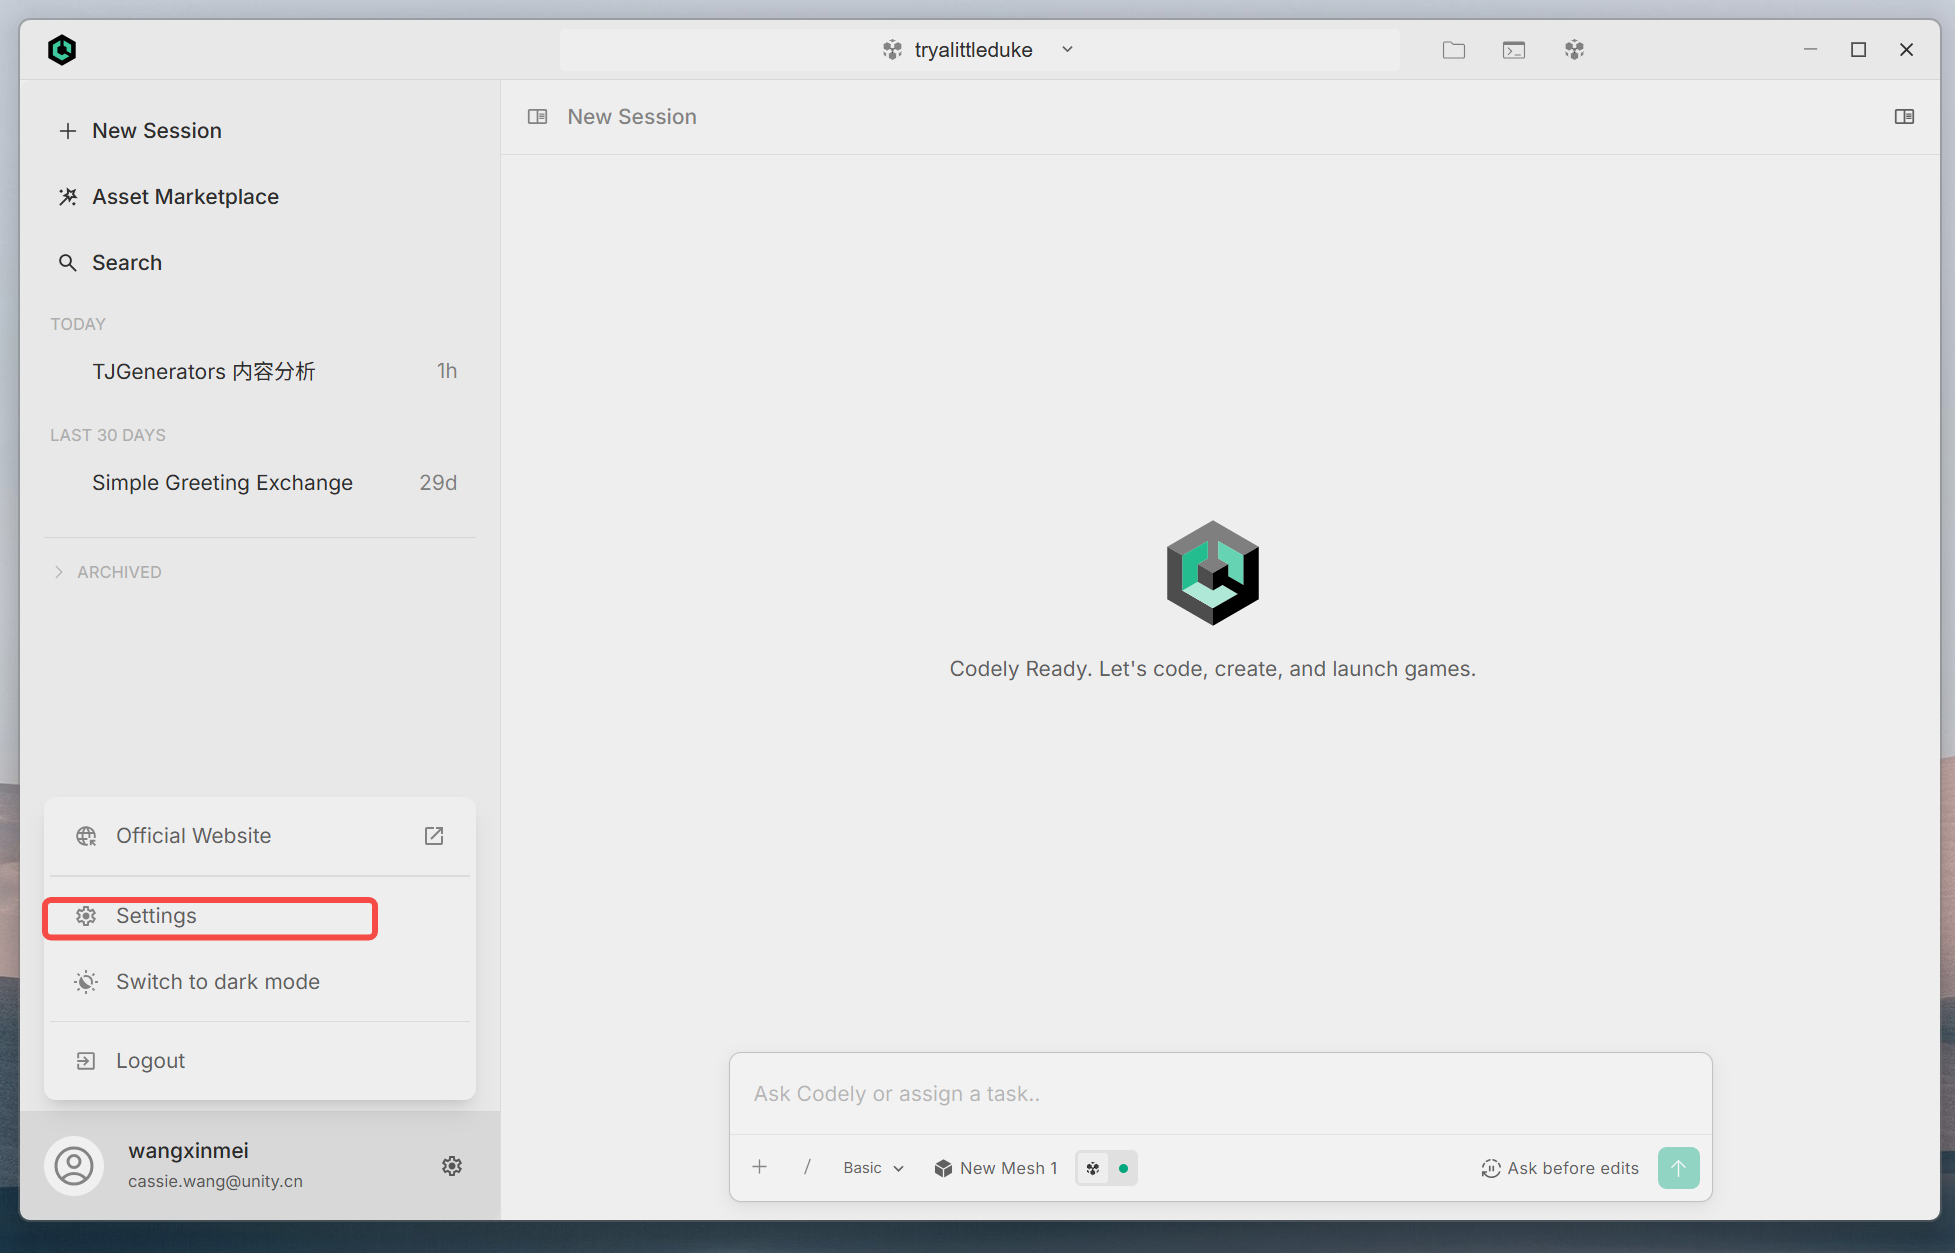Choose Settings in the popup menu
This screenshot has height=1253, width=1955.
(260, 916)
